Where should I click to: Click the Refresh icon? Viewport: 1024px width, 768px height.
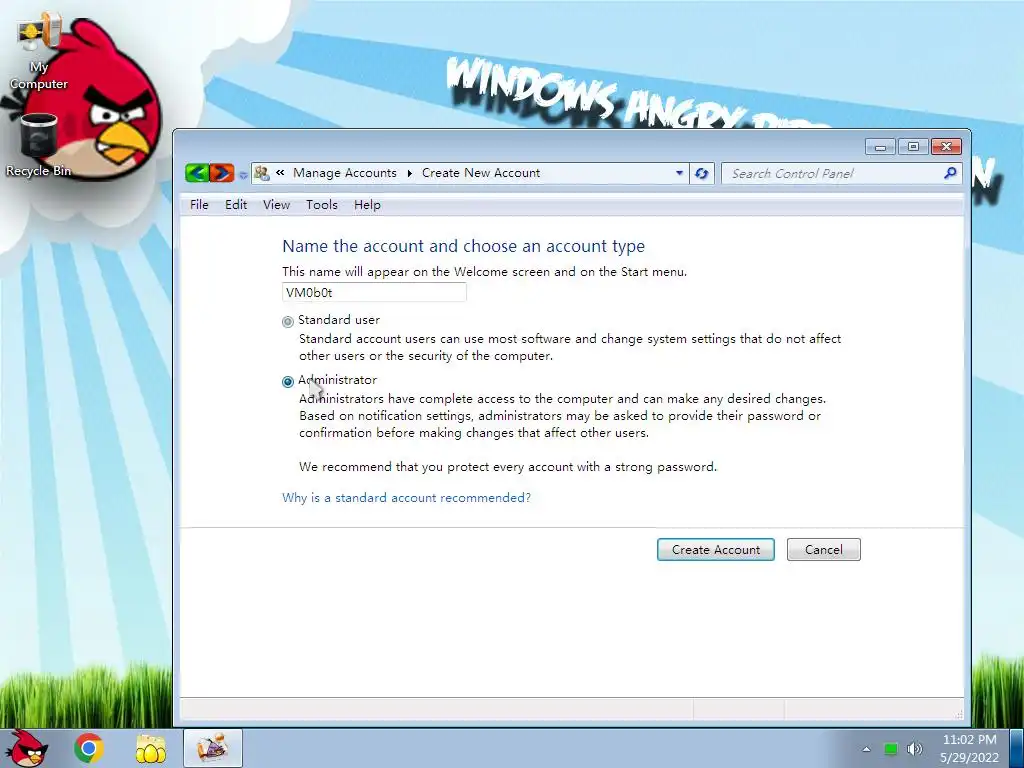tap(701, 174)
